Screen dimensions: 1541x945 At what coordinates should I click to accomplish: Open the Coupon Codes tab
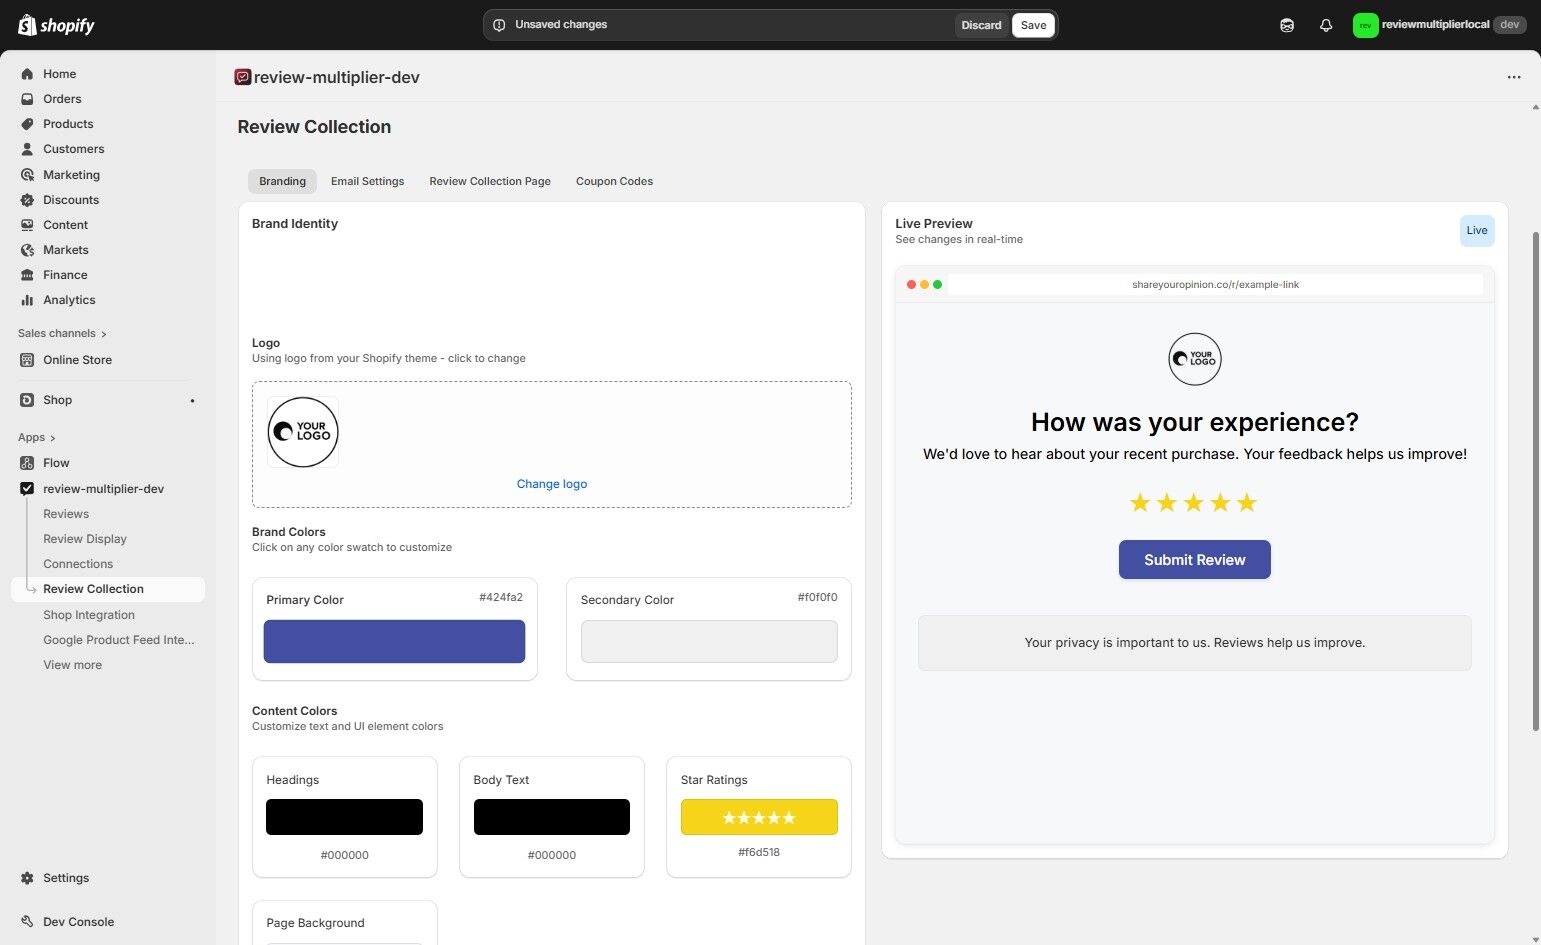coord(614,181)
